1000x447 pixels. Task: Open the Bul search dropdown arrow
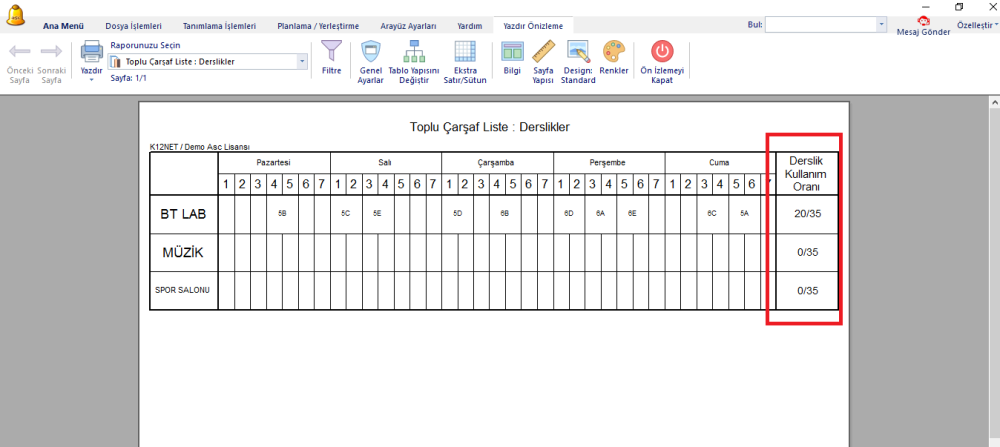[x=881, y=25]
